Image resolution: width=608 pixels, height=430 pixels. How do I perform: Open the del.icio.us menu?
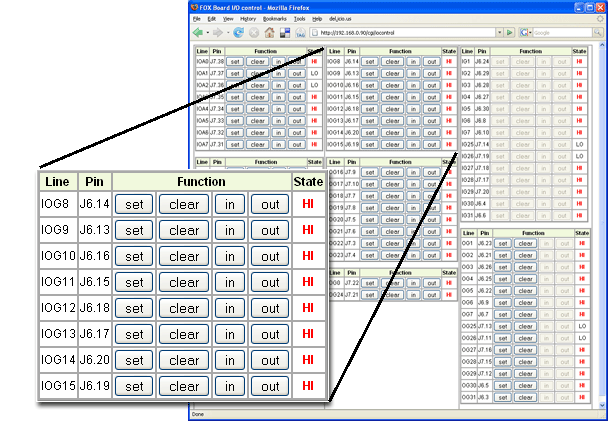(x=340, y=19)
